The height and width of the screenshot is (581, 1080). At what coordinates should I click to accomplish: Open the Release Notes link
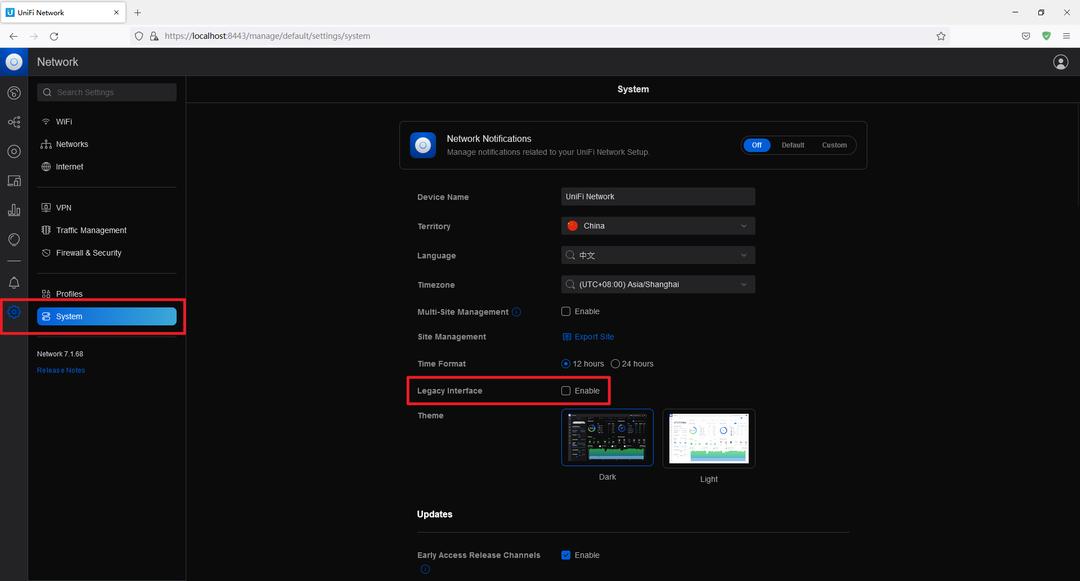coord(61,370)
